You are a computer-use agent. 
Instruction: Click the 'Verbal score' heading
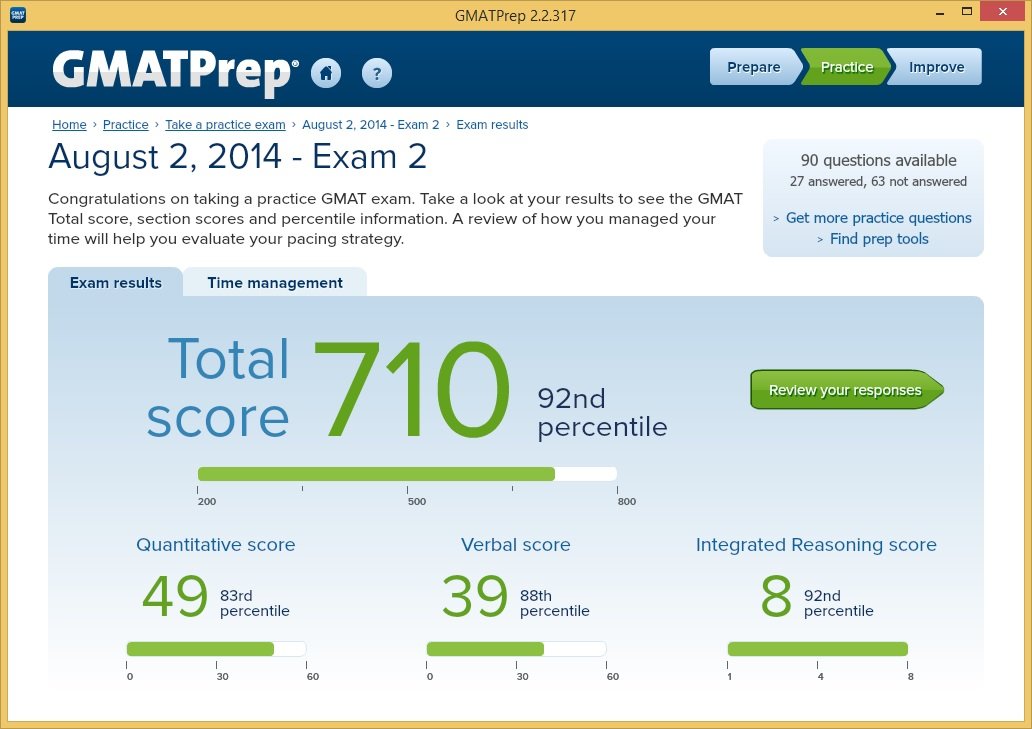point(516,545)
